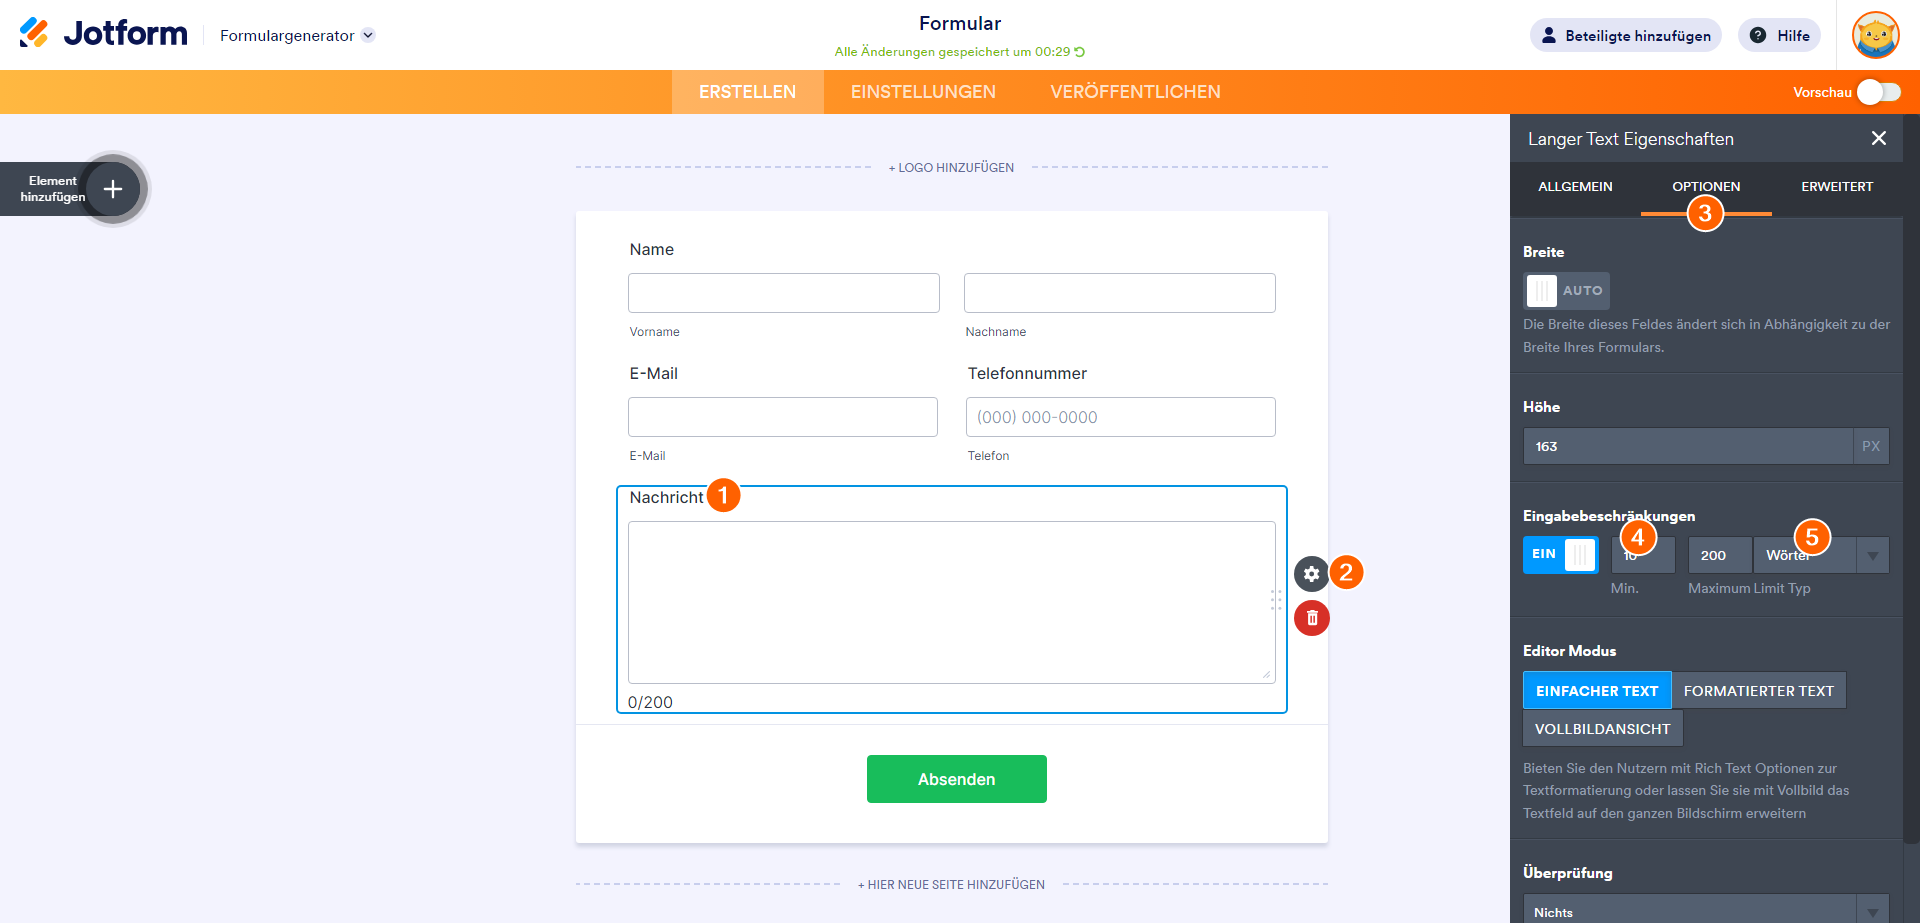Select the FORMATIERTER TEXT editor mode
Image resolution: width=1920 pixels, height=923 pixels.
1758,691
